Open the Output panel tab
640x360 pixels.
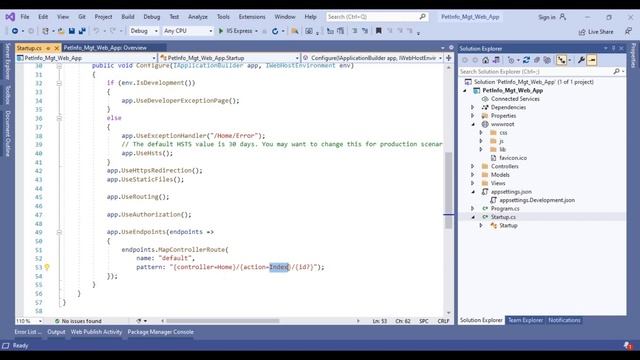pos(56,332)
